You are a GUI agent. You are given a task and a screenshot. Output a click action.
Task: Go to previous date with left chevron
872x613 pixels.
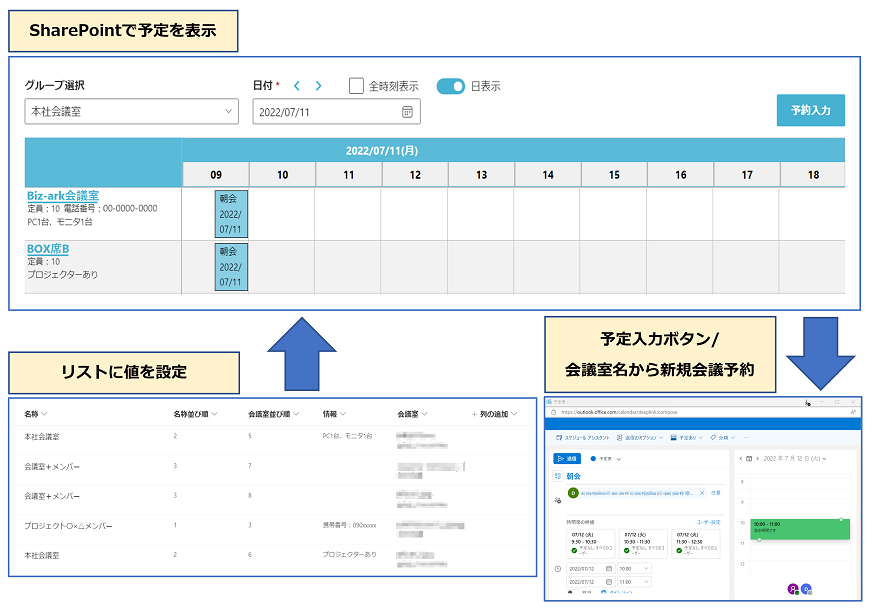[297, 86]
